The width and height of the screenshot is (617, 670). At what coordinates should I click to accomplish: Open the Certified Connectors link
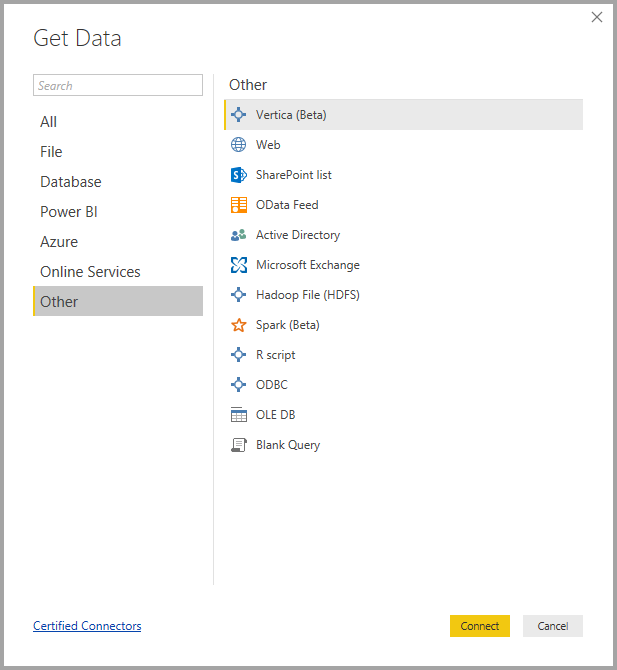click(x=87, y=626)
